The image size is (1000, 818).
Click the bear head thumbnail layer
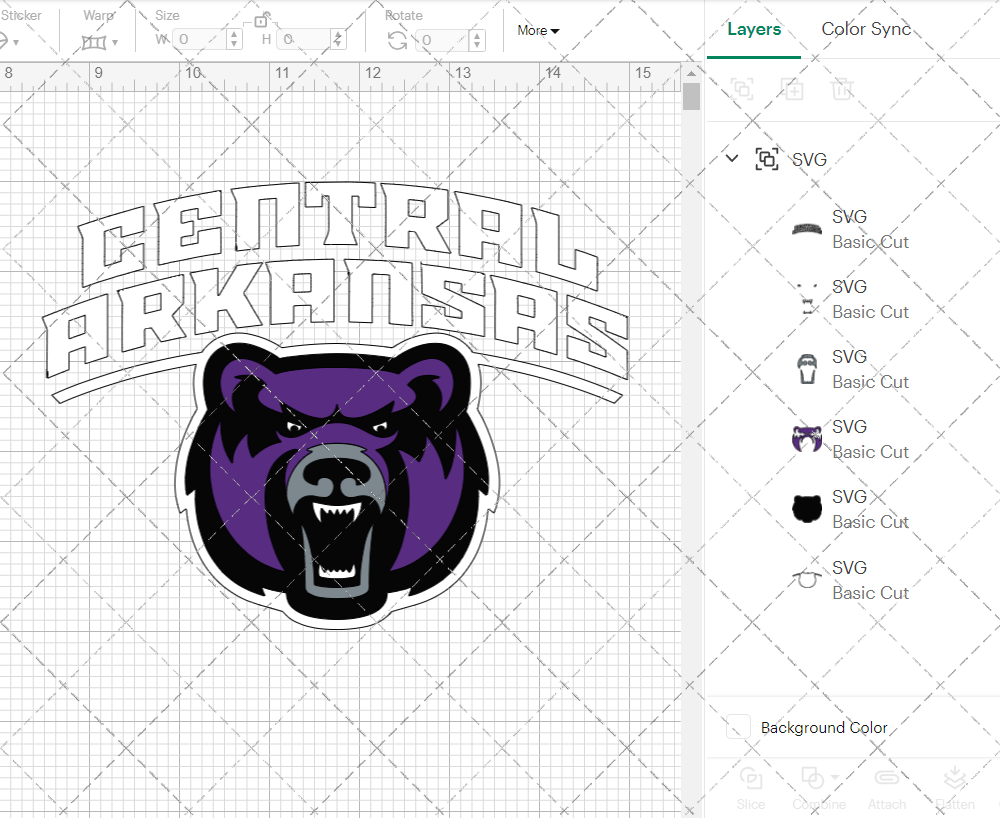(x=806, y=508)
